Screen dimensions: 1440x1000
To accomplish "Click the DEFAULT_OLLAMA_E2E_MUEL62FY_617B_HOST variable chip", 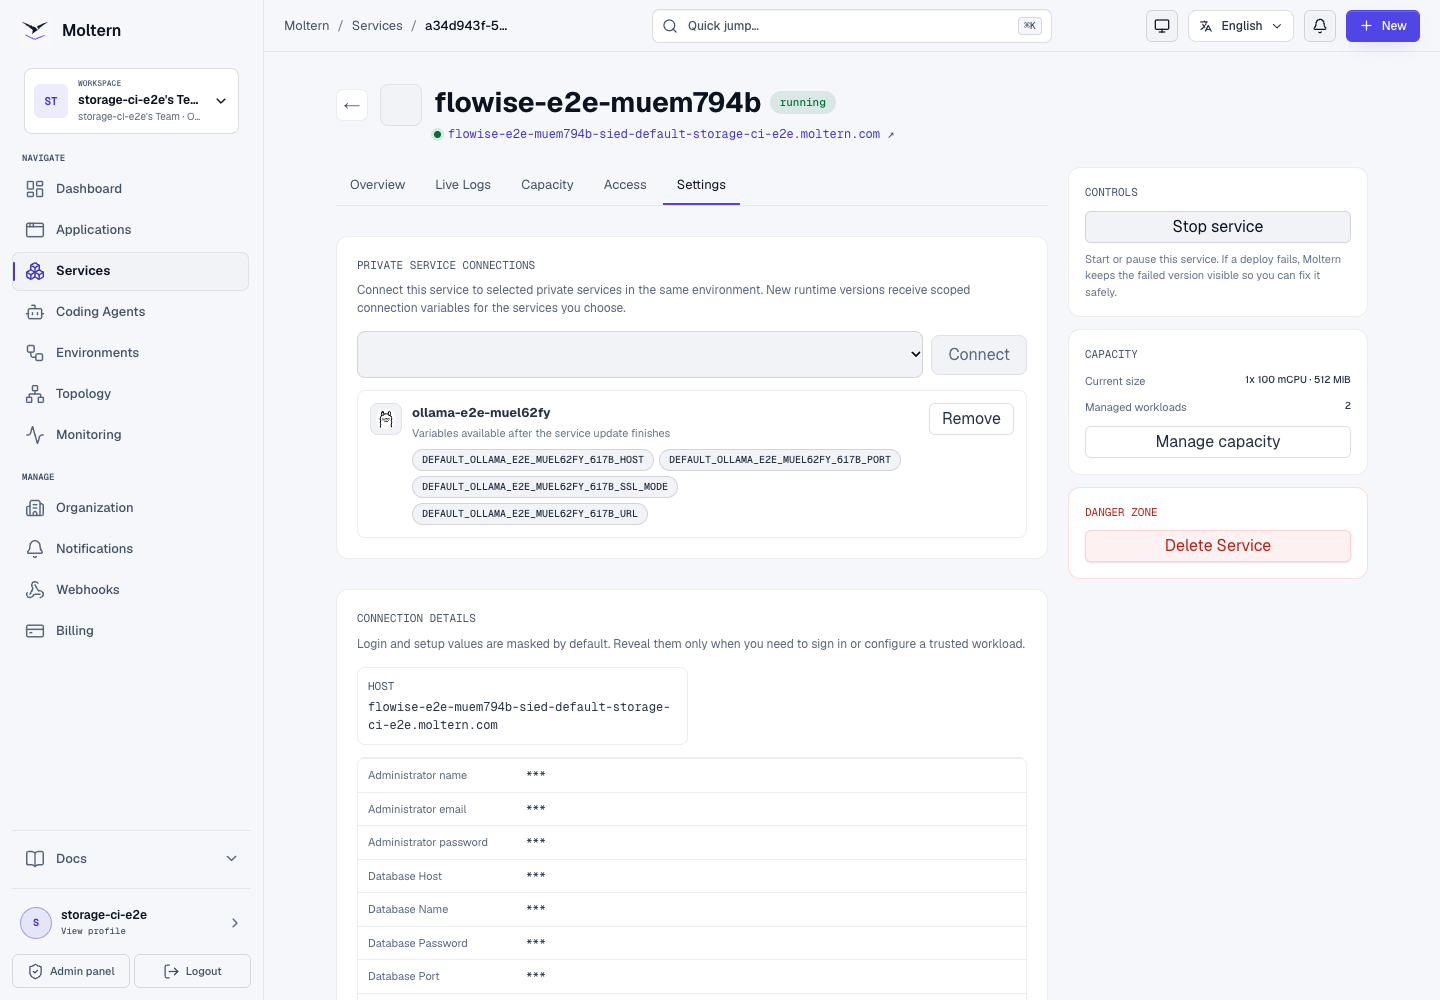I will tap(533, 460).
